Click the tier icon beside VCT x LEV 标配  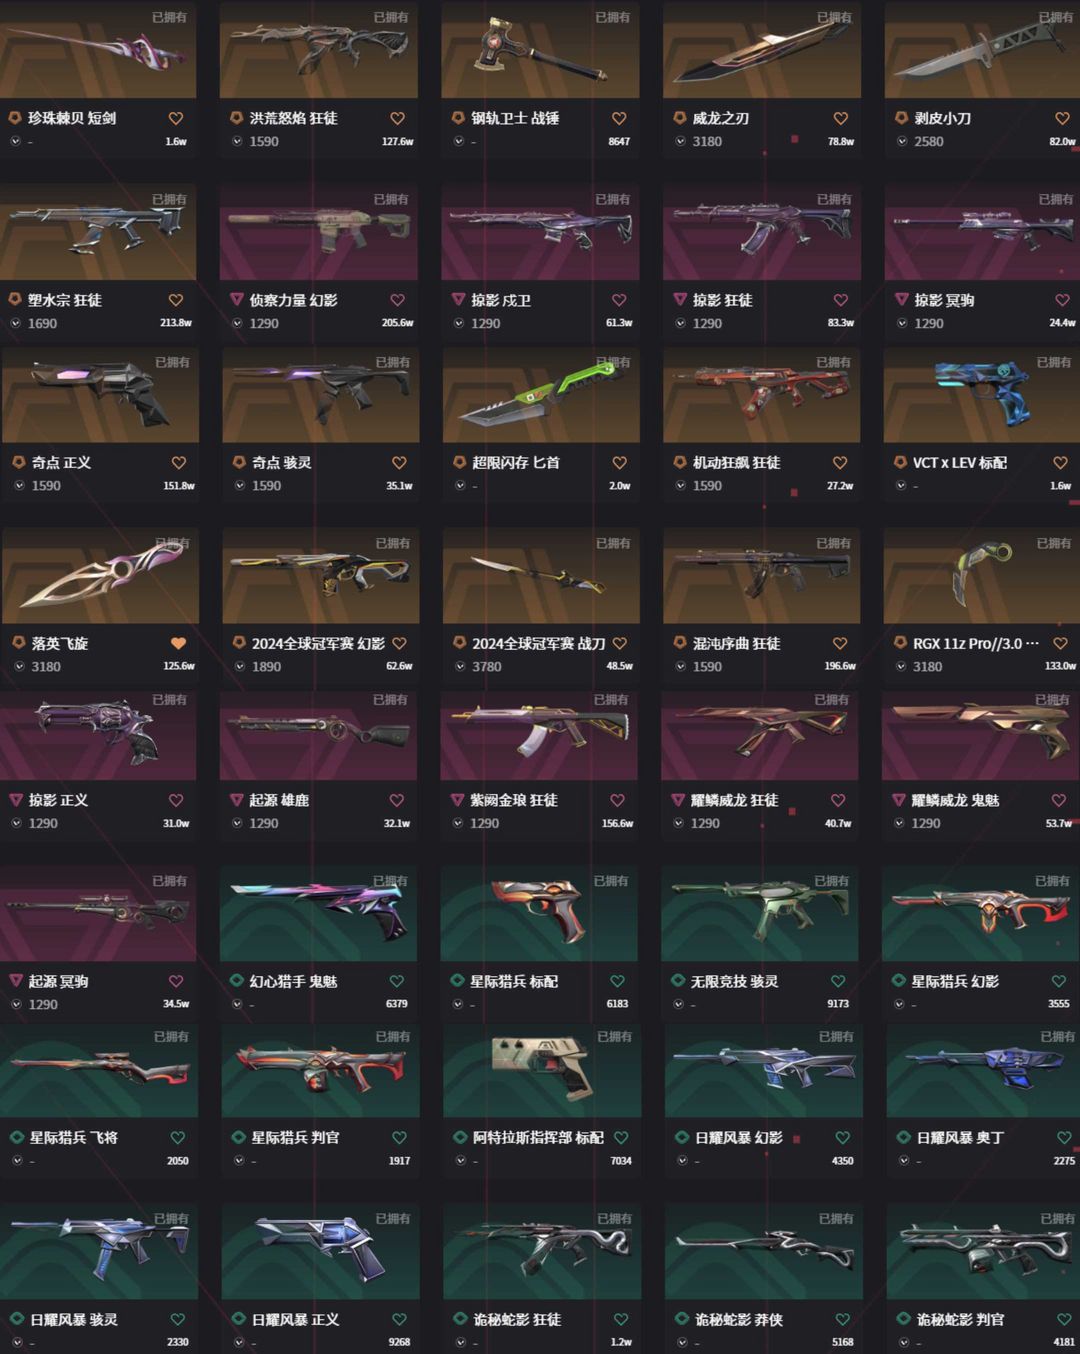pos(900,462)
